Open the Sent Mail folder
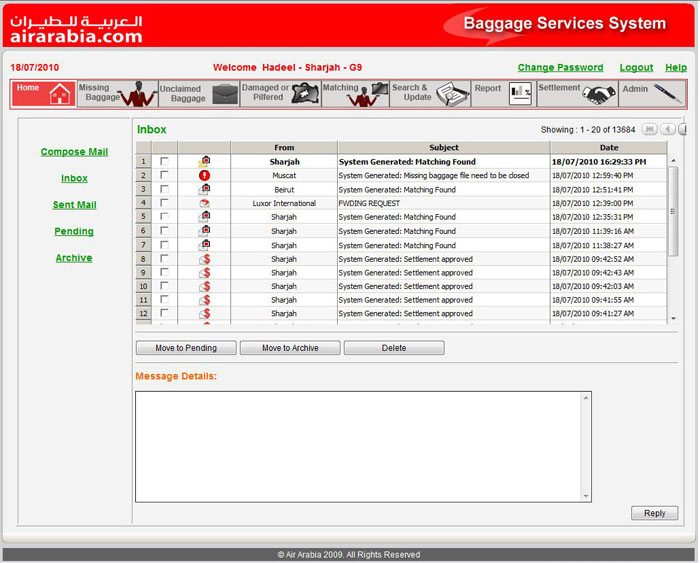The height and width of the screenshot is (563, 700). (74, 205)
